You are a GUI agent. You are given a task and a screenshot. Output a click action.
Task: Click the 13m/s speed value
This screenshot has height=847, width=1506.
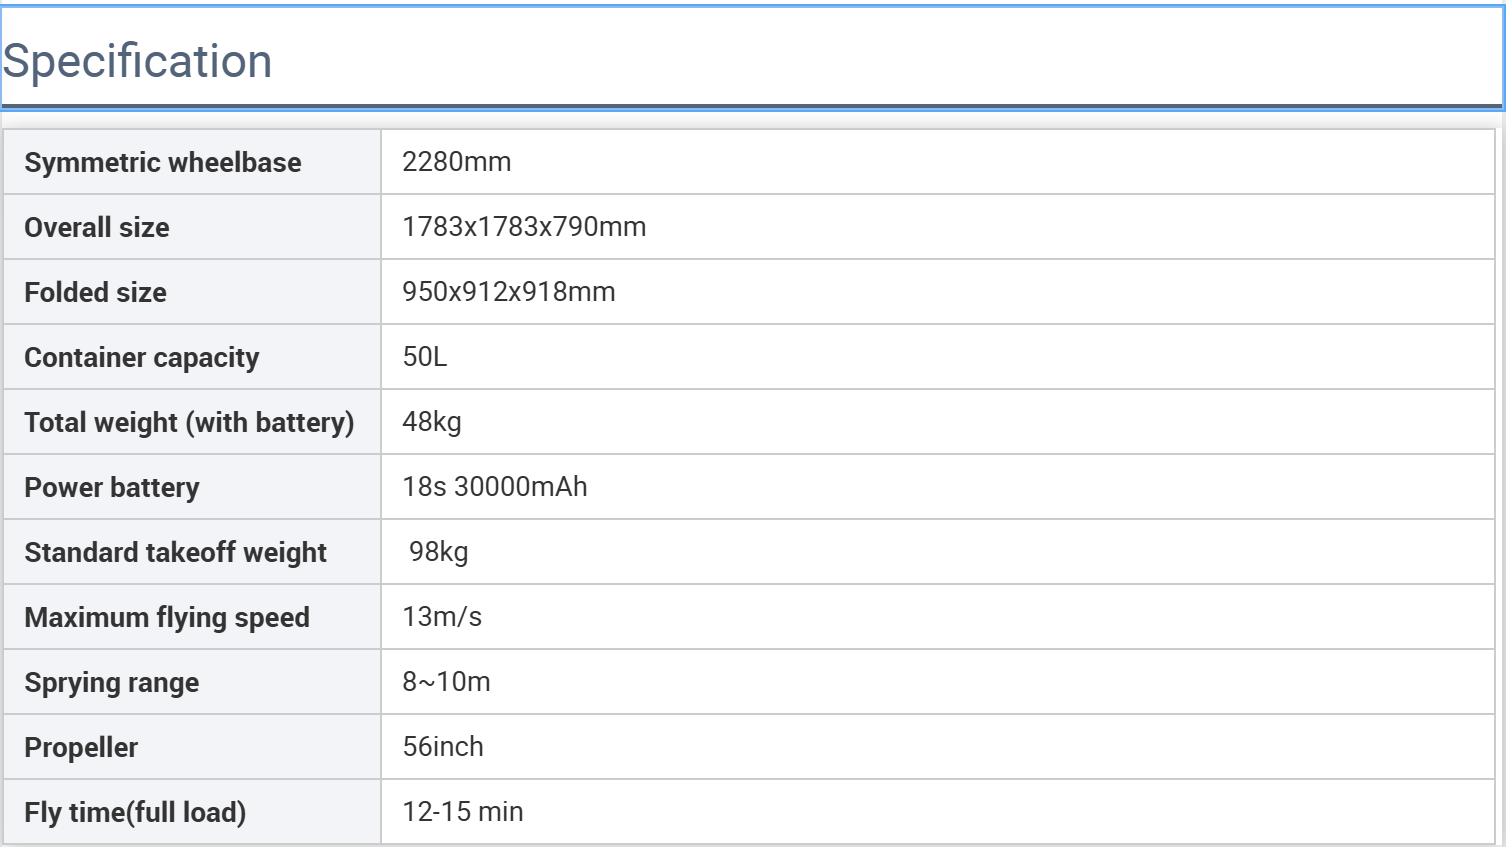click(x=441, y=617)
